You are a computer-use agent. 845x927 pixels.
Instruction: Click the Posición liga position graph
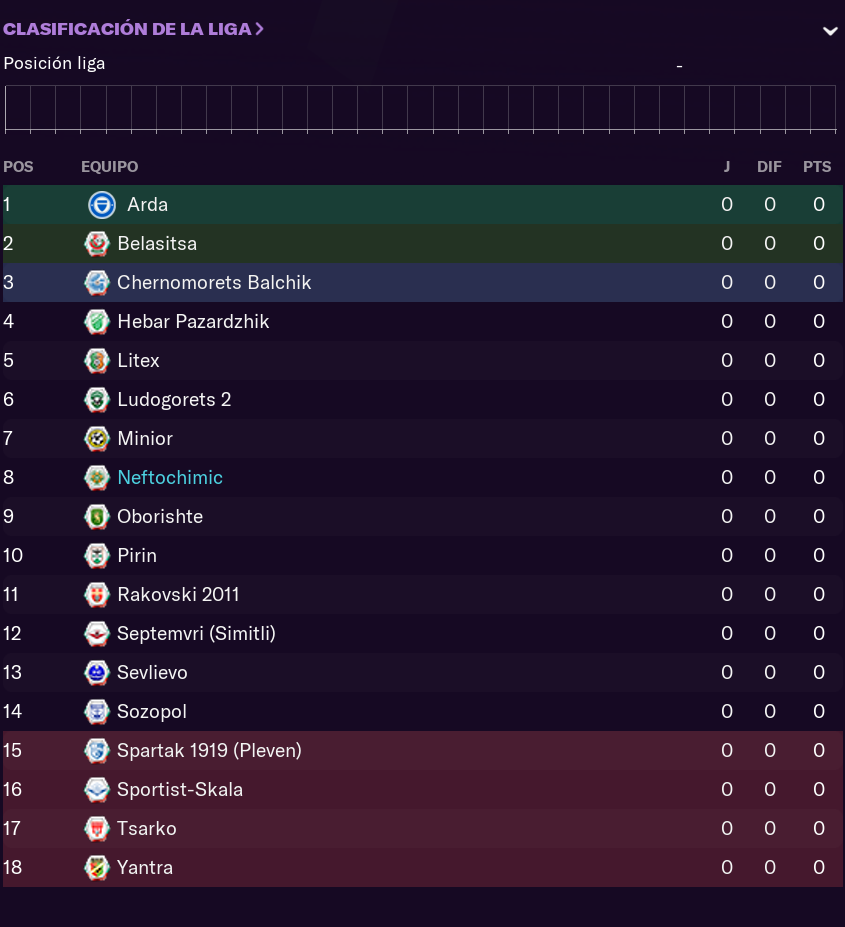(420, 109)
